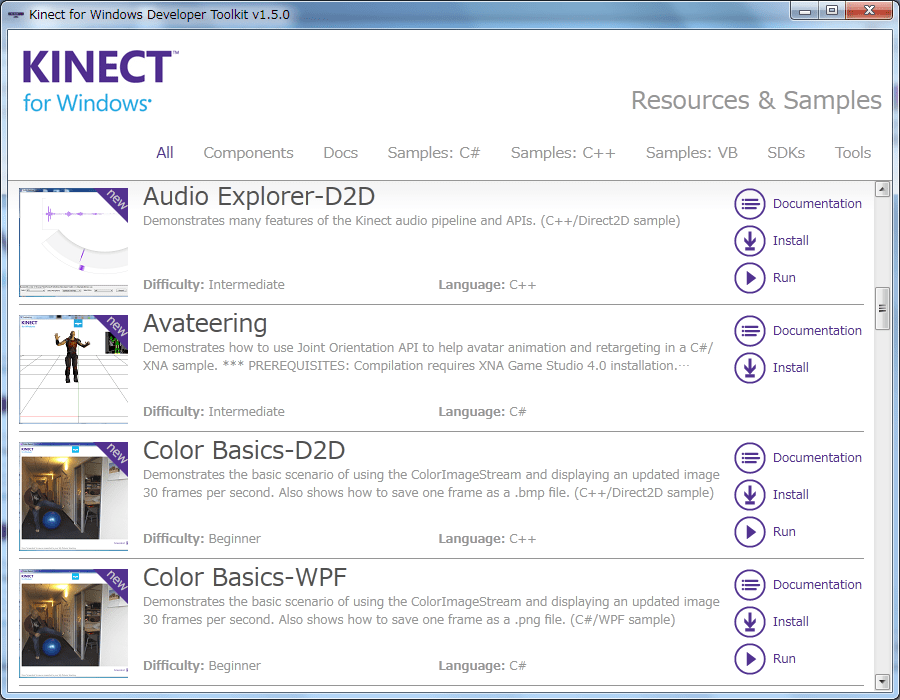
Task: Click 'Difficulty: Intermediate' under Audio Explorer-D2D
Action: (x=214, y=285)
